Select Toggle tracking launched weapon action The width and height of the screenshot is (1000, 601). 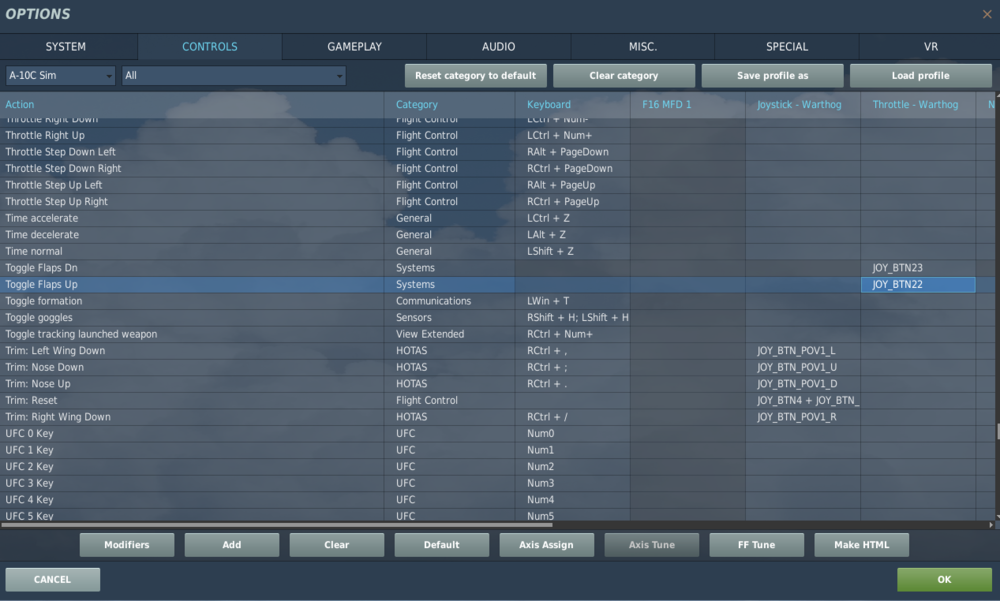pos(191,334)
